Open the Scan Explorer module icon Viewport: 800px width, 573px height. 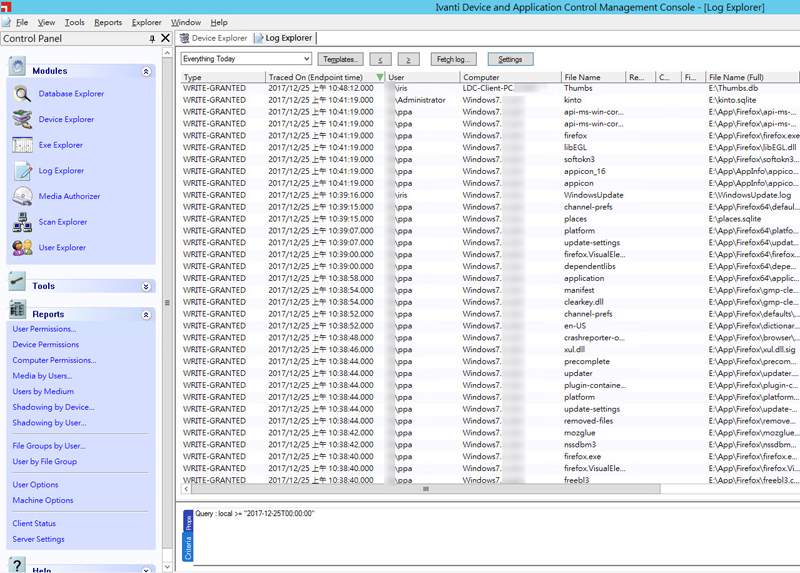click(22, 222)
